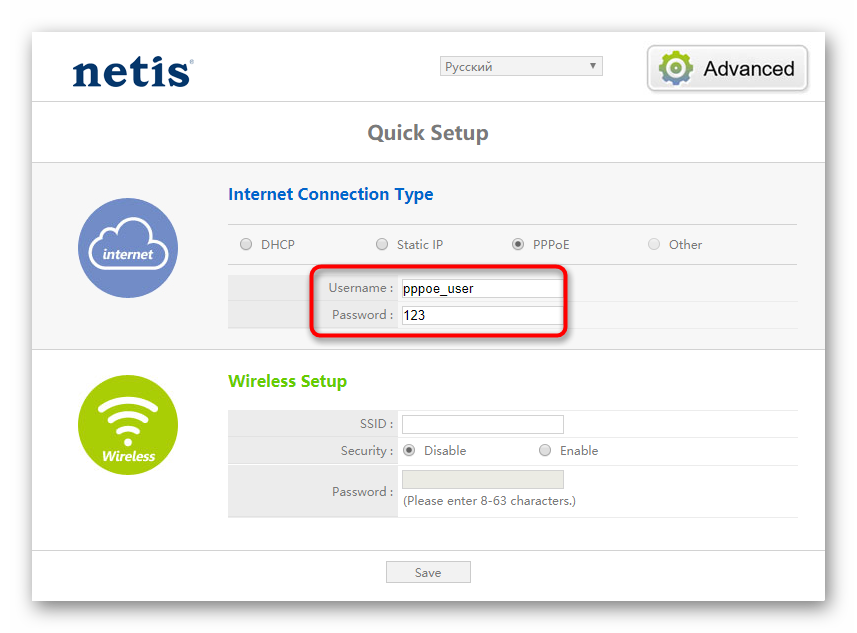Image resolution: width=857 pixels, height=633 pixels.
Task: Click the Internet Connection Type heading
Action: point(331,194)
